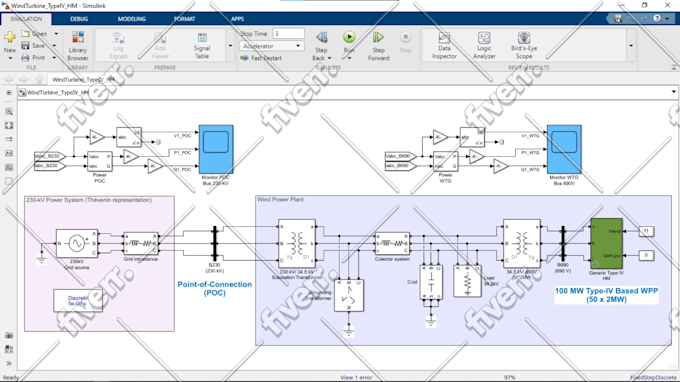Click the Point-of-Connection (POC) annotation

215,288
